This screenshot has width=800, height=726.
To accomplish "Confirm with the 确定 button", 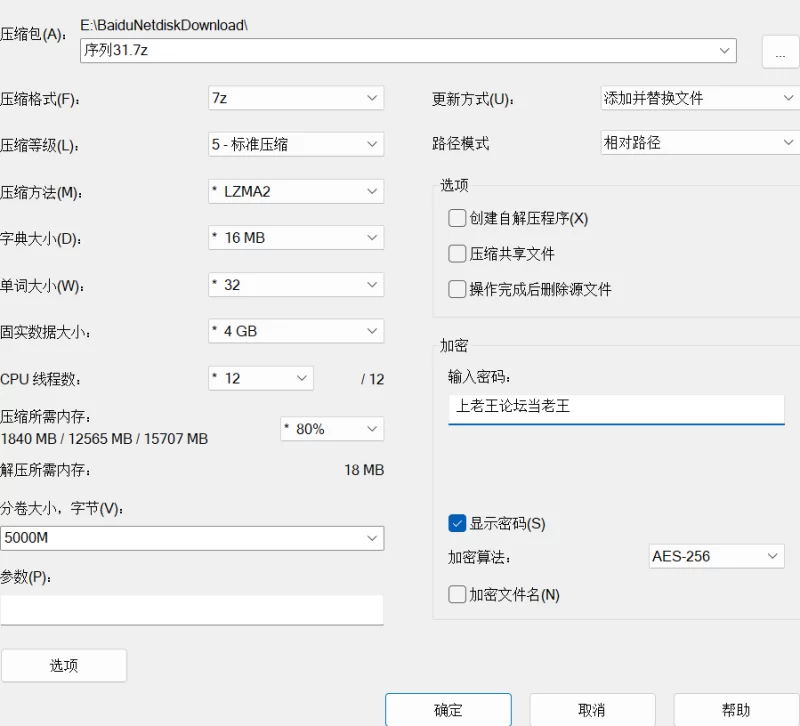I will click(448, 710).
